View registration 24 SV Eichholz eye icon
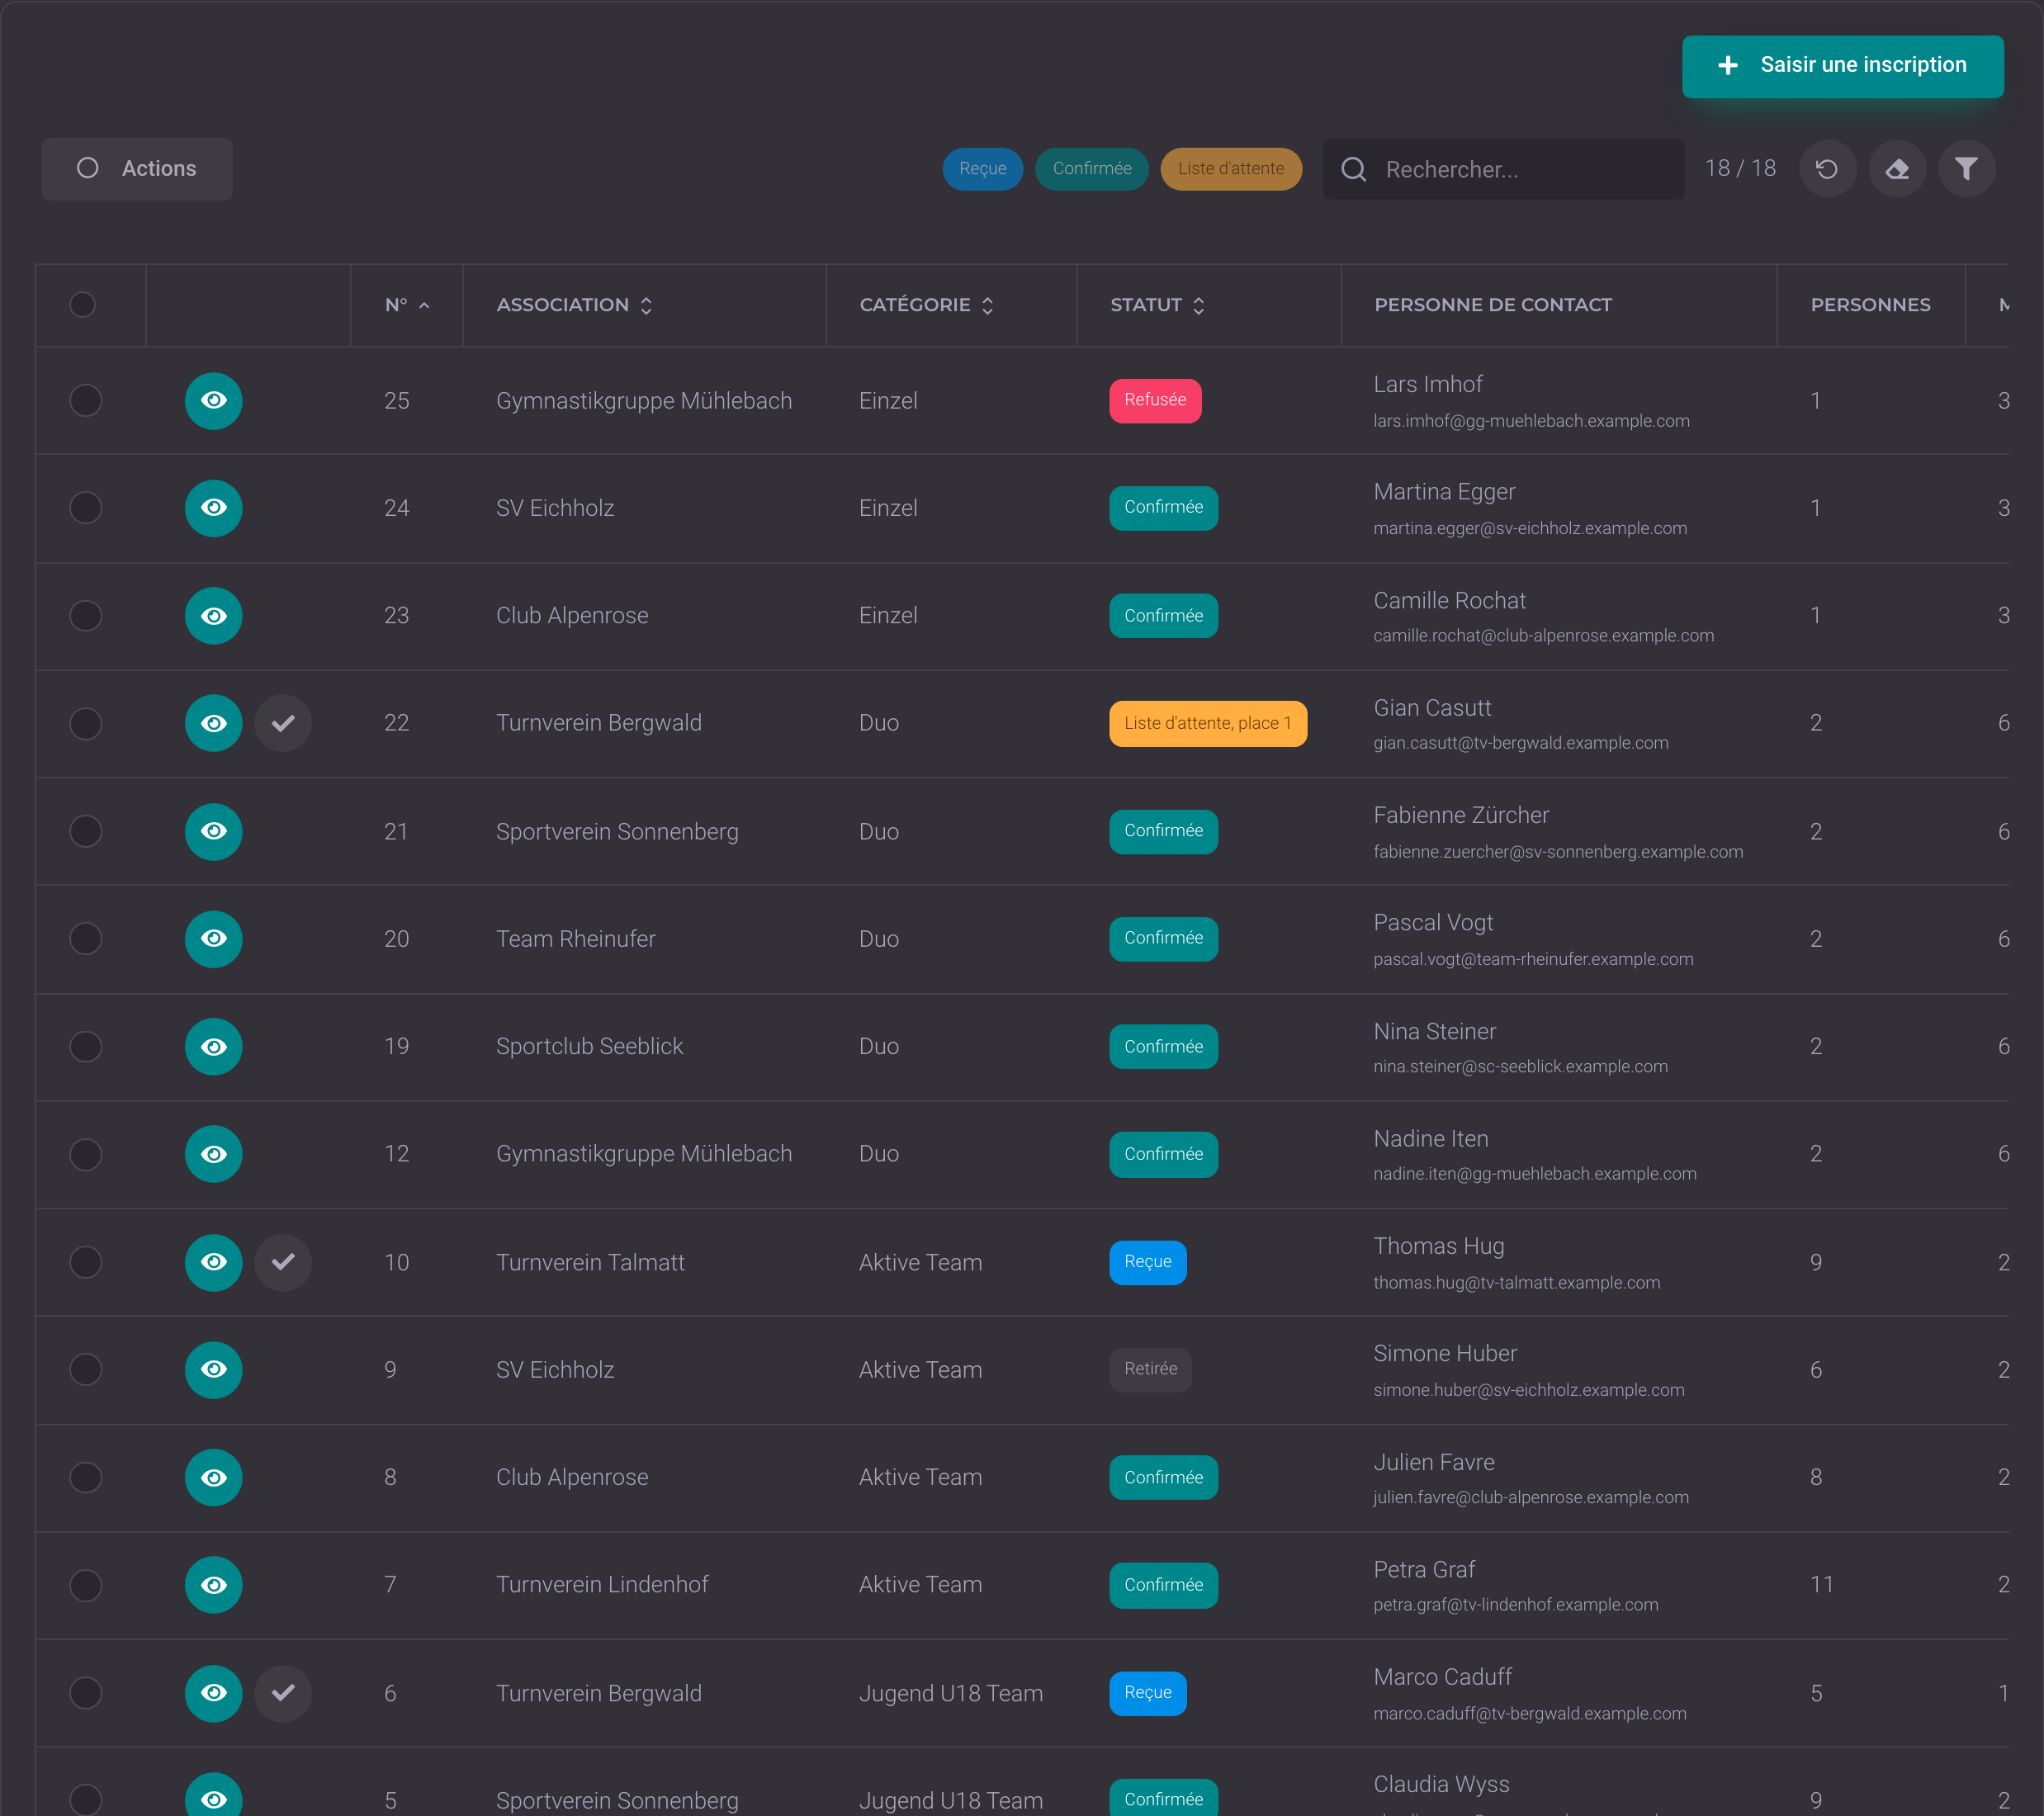The height and width of the screenshot is (1816, 2044). click(214, 508)
